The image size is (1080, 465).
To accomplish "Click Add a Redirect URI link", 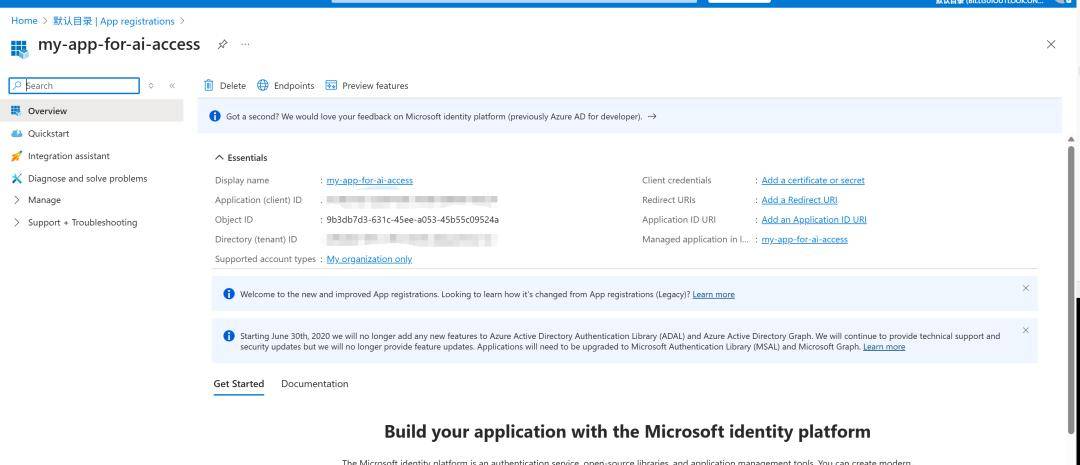I will click(800, 200).
